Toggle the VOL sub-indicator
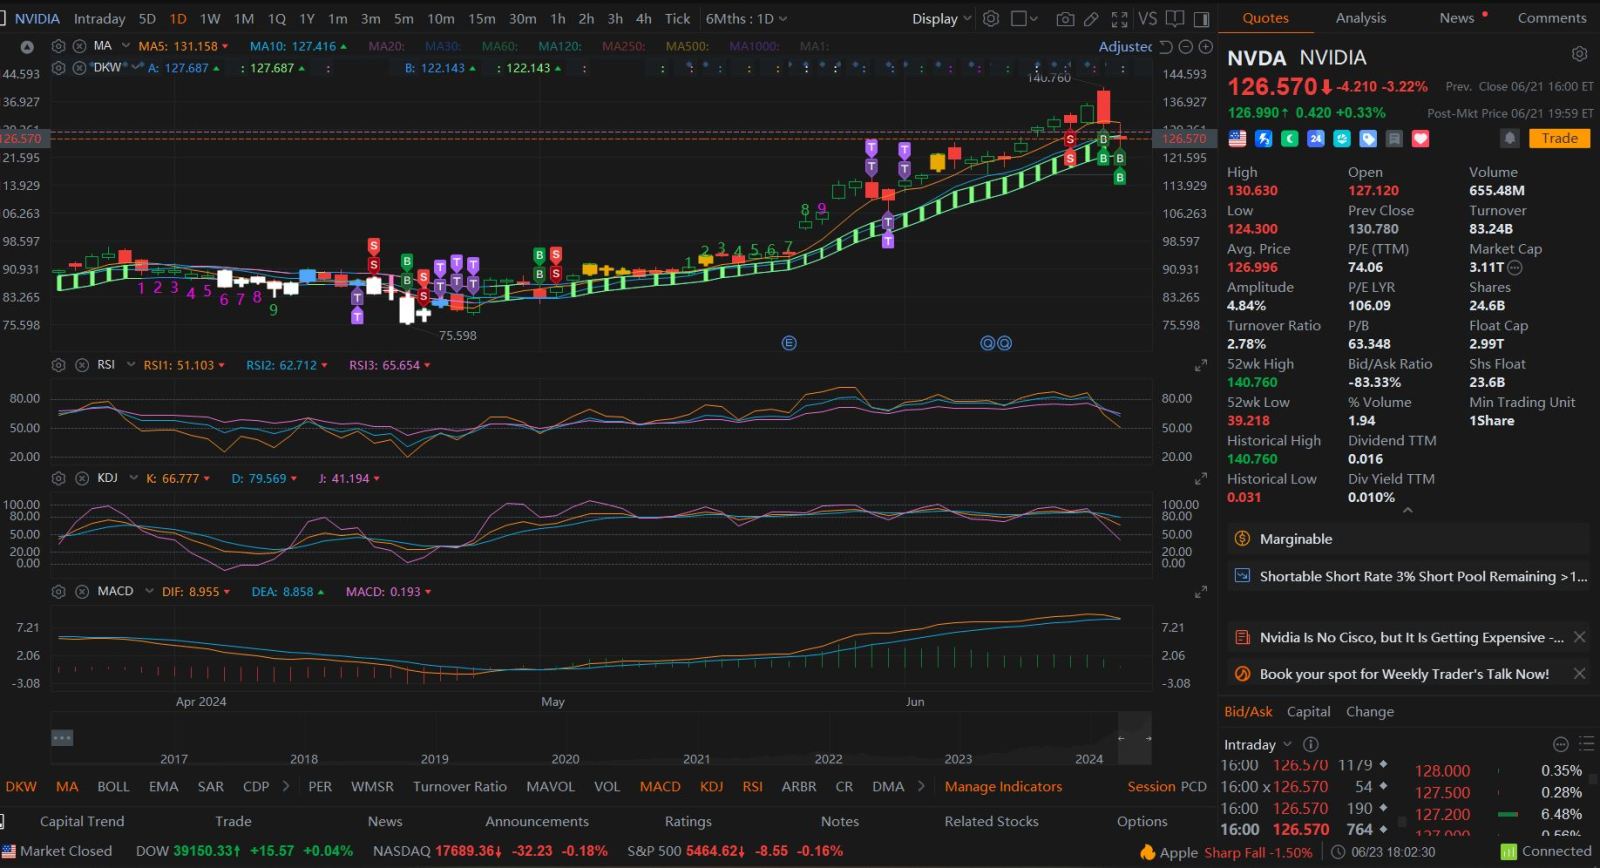Image resolution: width=1600 pixels, height=868 pixels. click(607, 786)
